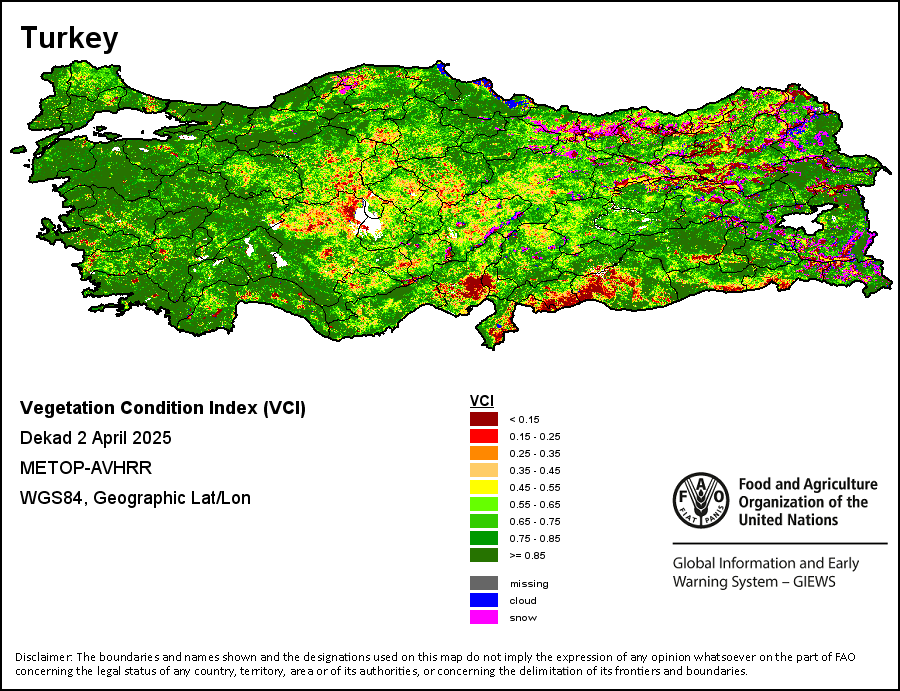Click the light orange '0.35 - 0.45' swatch
The width and height of the screenshot is (900, 691).
[484, 470]
